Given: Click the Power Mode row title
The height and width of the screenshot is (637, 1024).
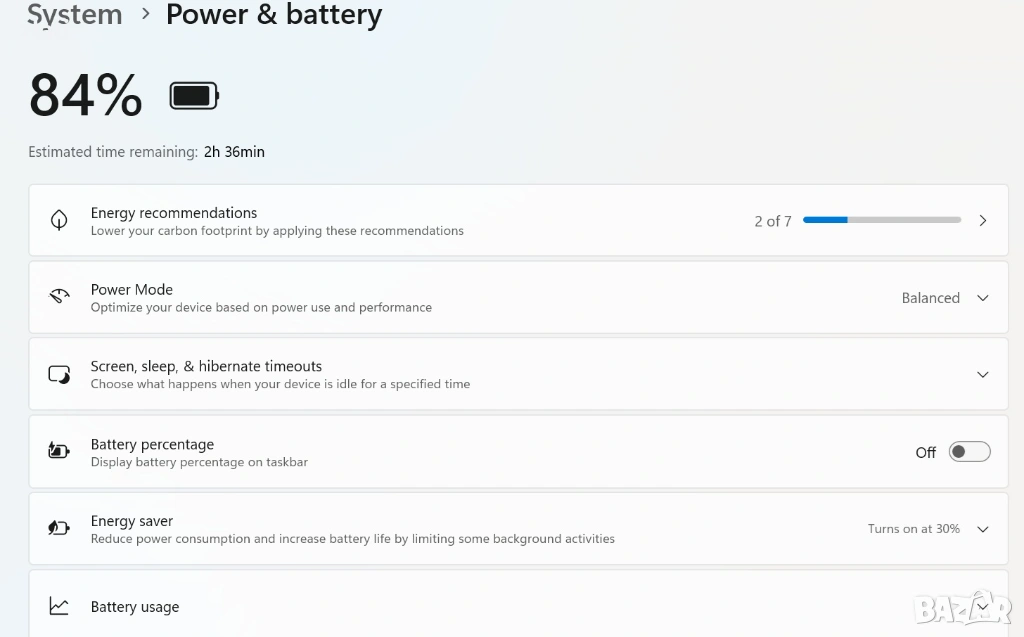Looking at the screenshot, I should [132, 290].
